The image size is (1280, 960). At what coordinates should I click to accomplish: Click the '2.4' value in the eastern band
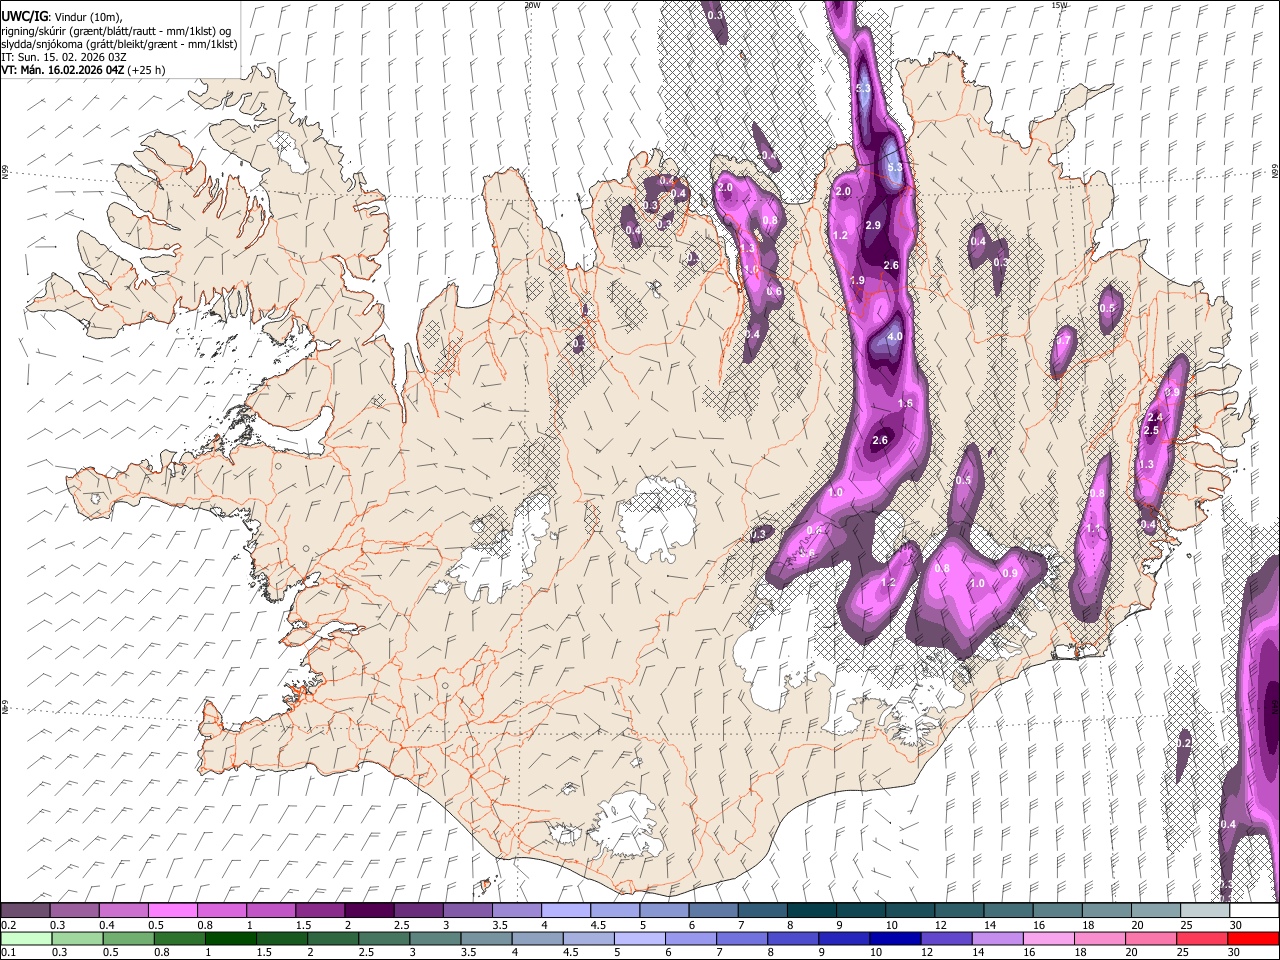coord(1155,417)
